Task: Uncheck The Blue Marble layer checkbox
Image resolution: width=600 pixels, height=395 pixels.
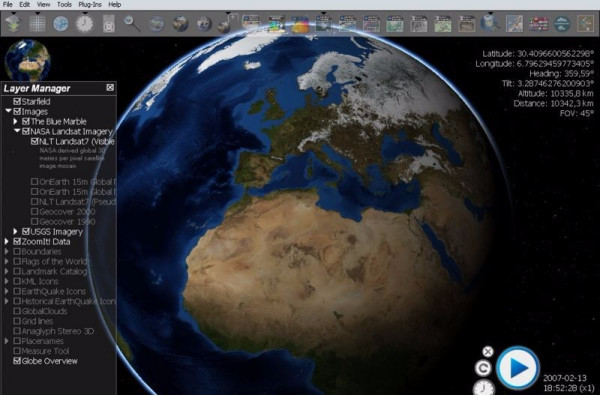Action: point(26,121)
